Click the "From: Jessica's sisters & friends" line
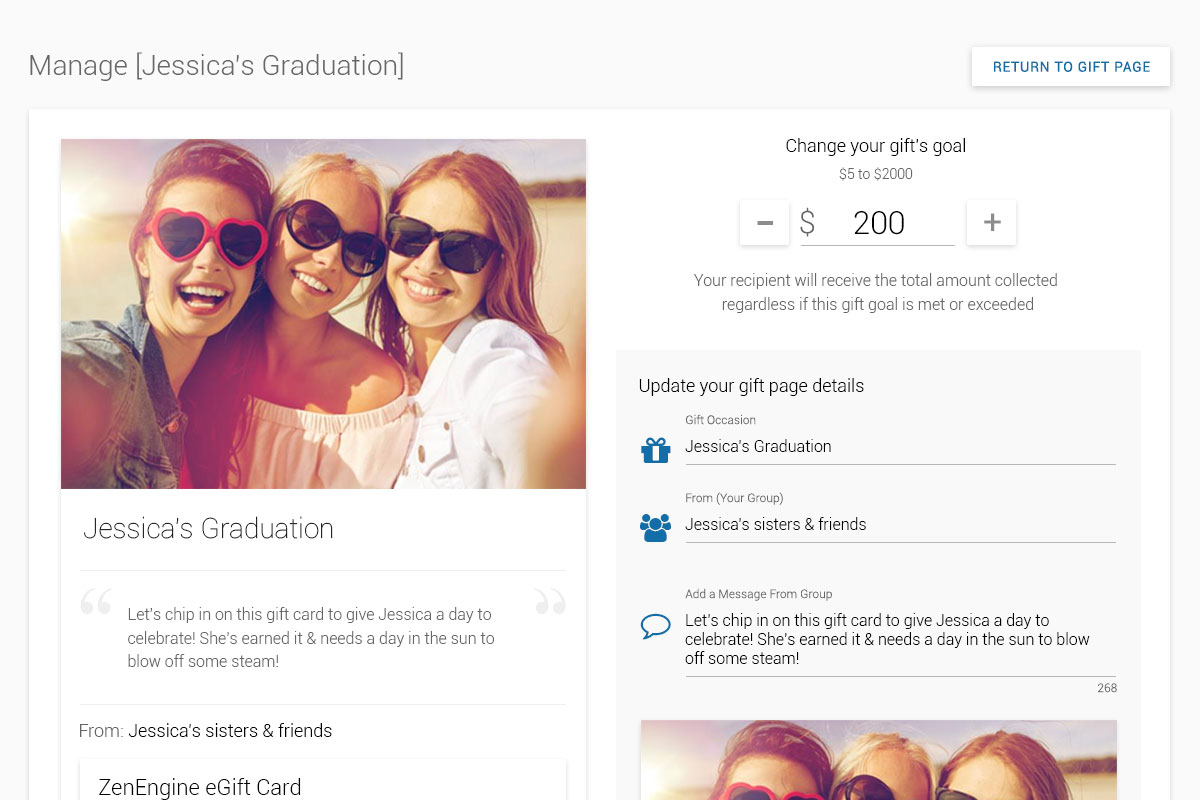This screenshot has width=1200, height=800. coord(205,731)
